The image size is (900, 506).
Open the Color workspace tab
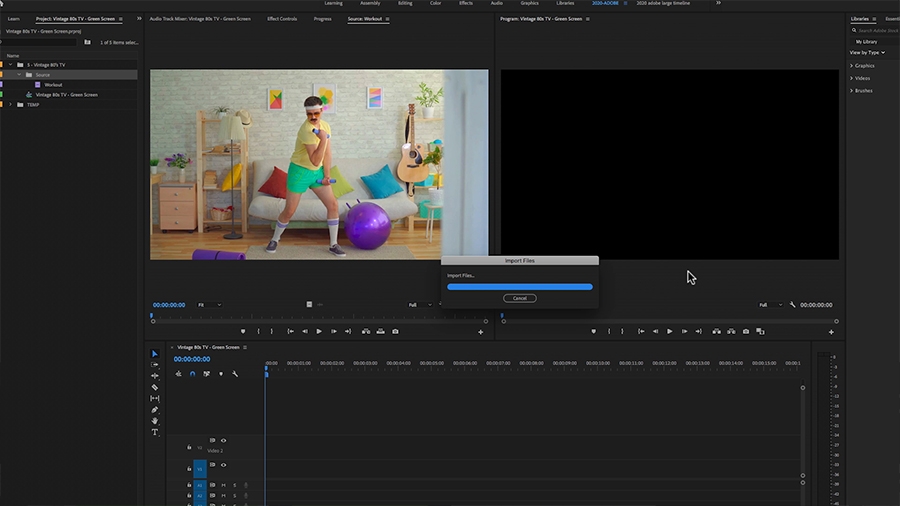(x=436, y=3)
